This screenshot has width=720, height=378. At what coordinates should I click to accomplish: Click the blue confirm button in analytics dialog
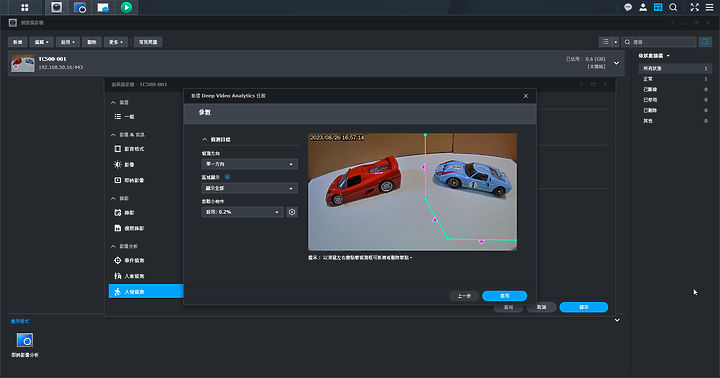pos(504,296)
